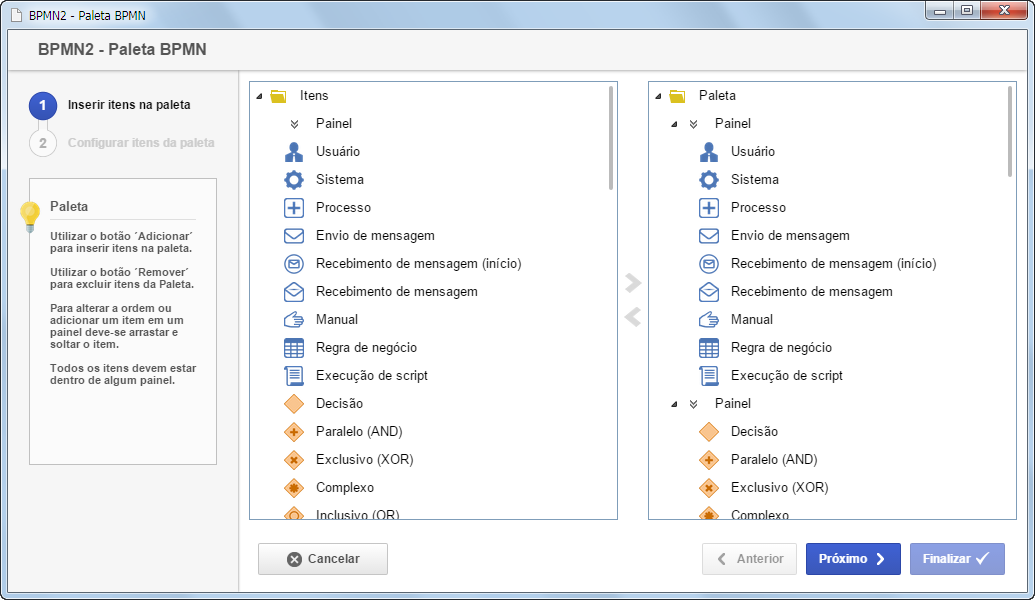Select the Decisão diamond icon in Itens list
The height and width of the screenshot is (600, 1035).
294,403
